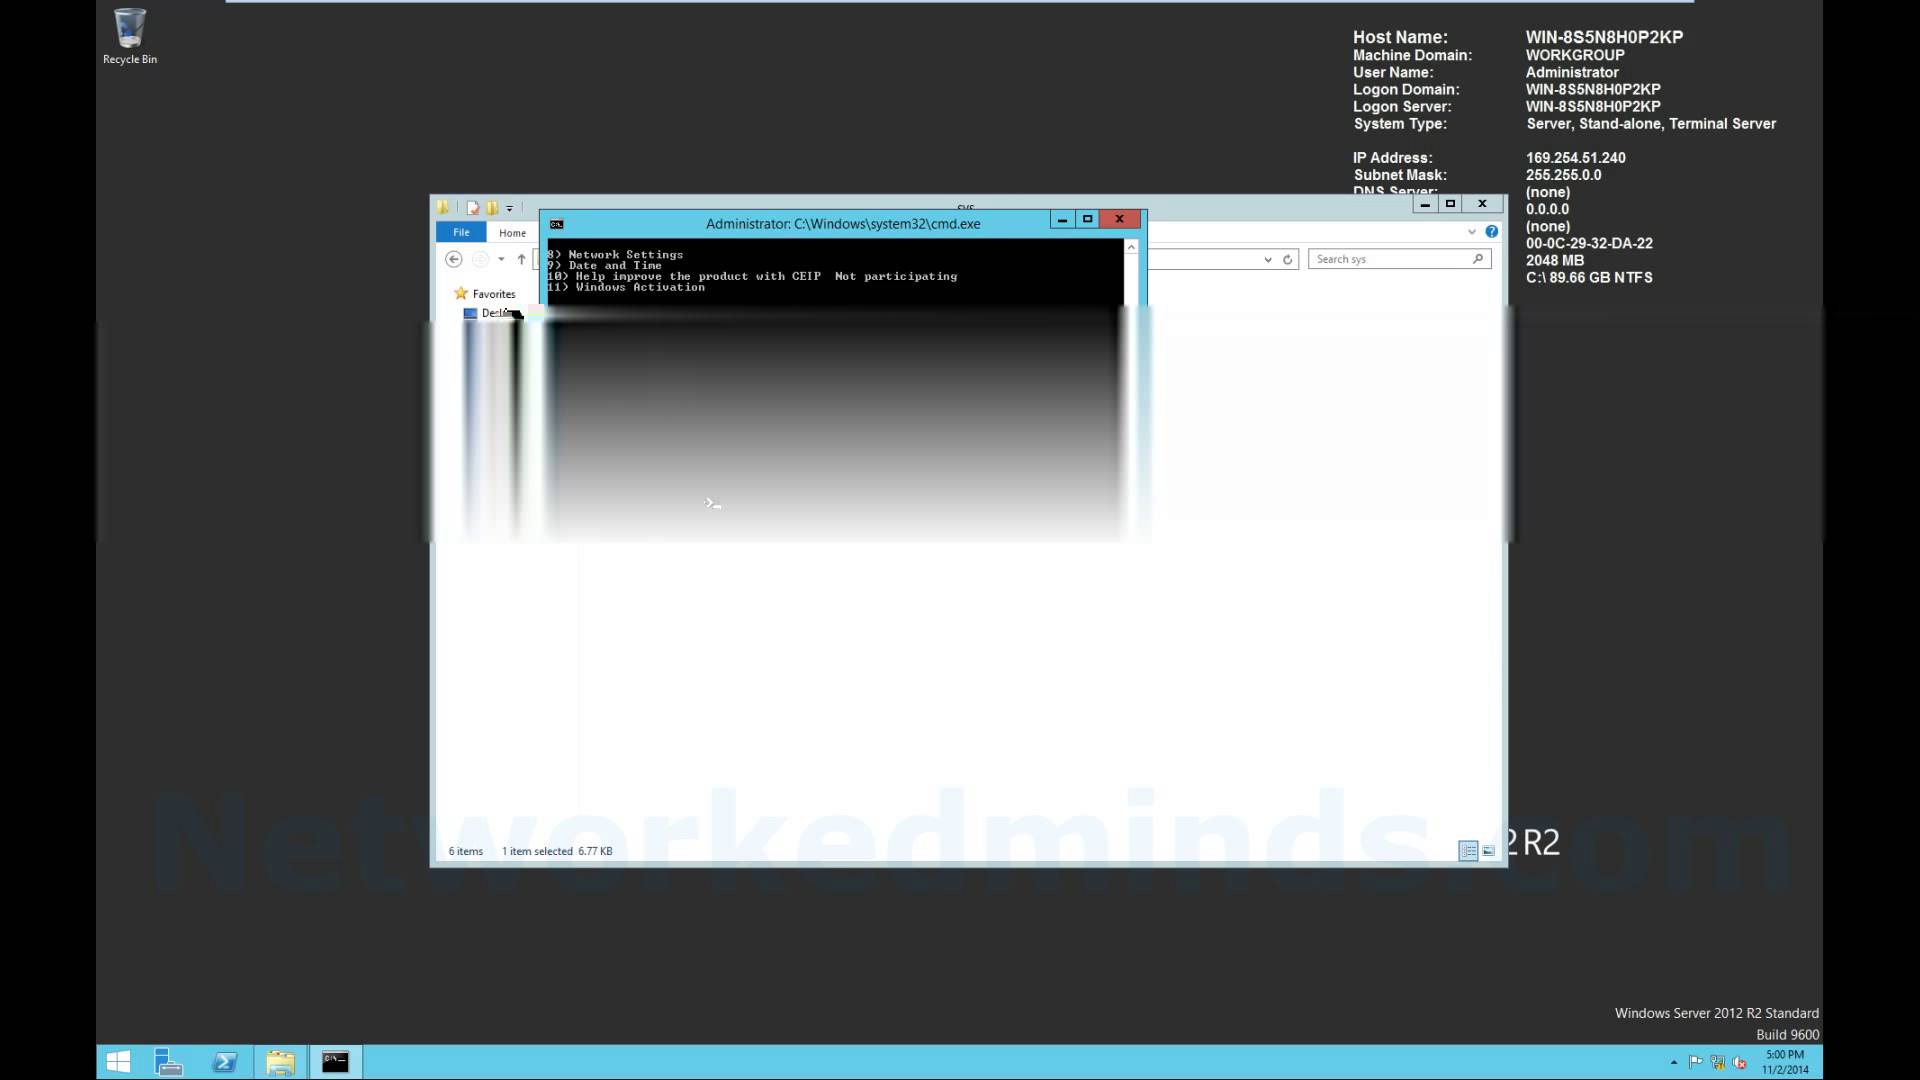Refresh the Explorer folder view
The image size is (1920, 1080).
click(1288, 259)
